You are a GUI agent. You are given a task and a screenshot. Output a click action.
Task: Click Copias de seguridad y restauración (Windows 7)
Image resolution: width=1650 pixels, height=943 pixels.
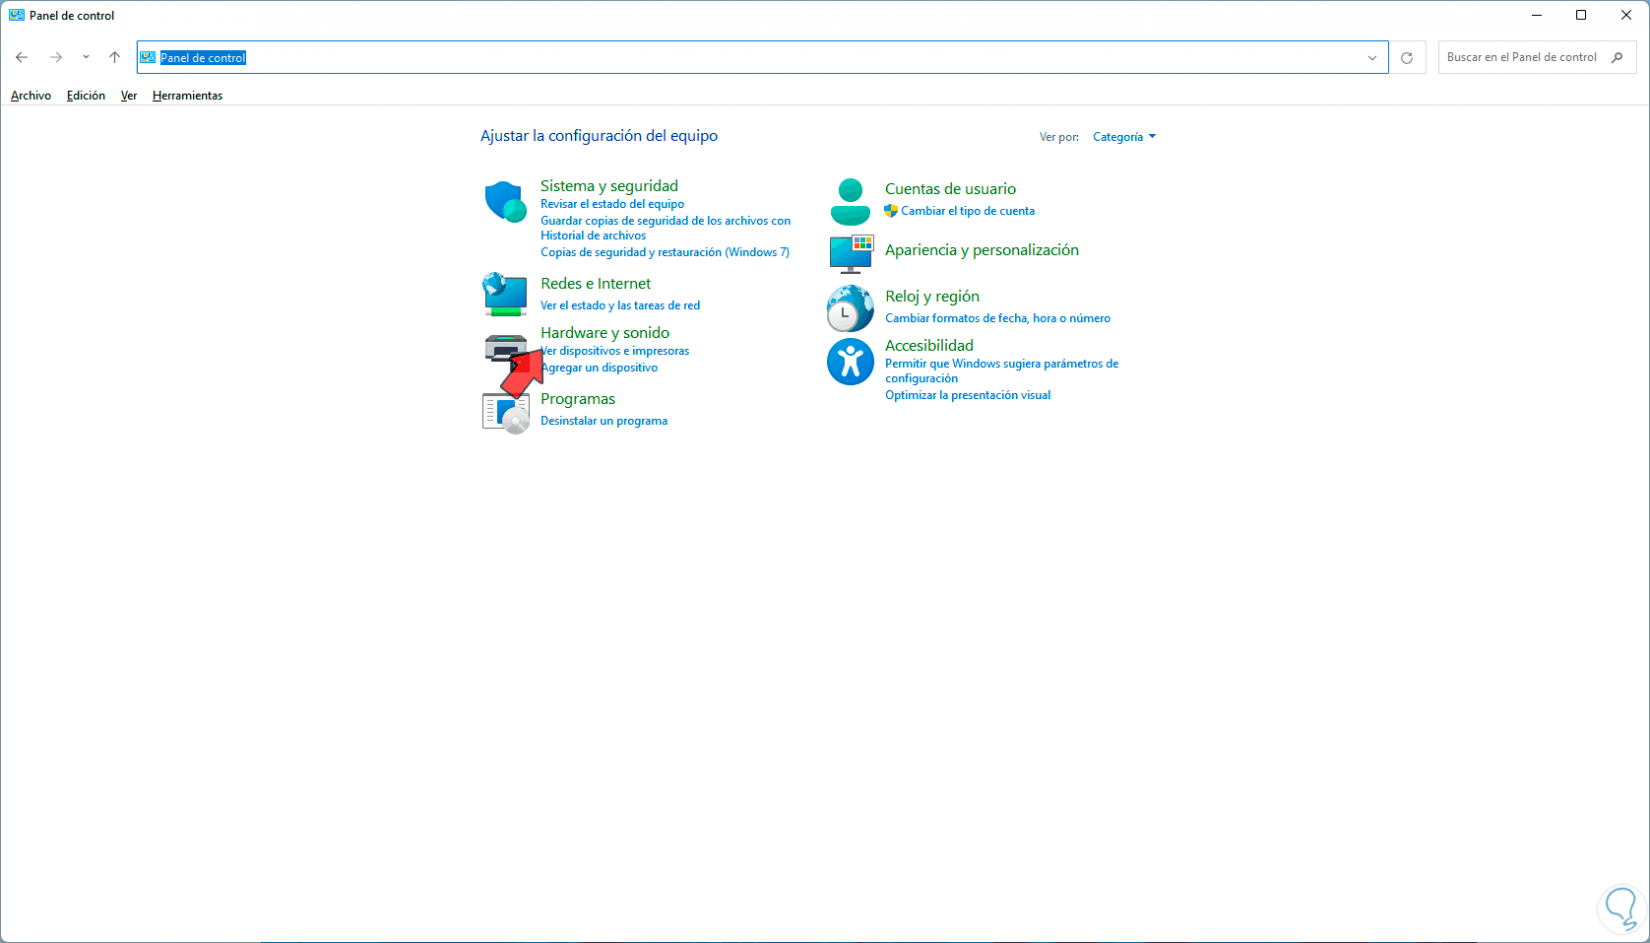pos(665,252)
